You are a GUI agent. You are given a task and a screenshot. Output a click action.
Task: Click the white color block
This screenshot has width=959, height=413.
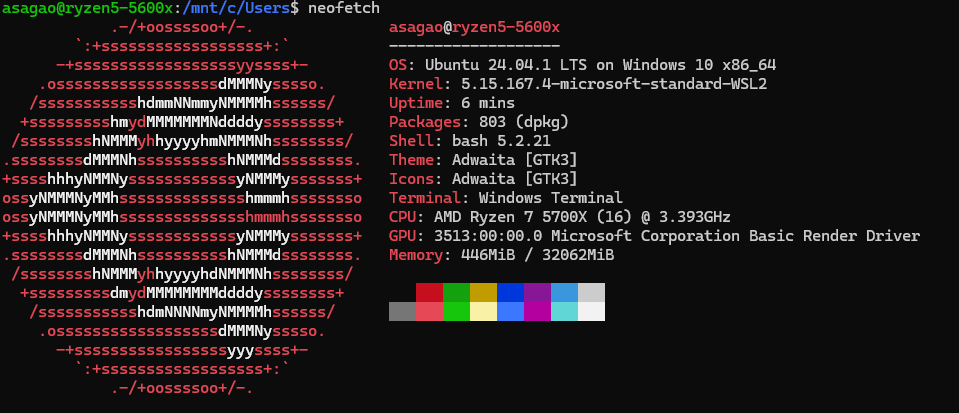tap(591, 311)
